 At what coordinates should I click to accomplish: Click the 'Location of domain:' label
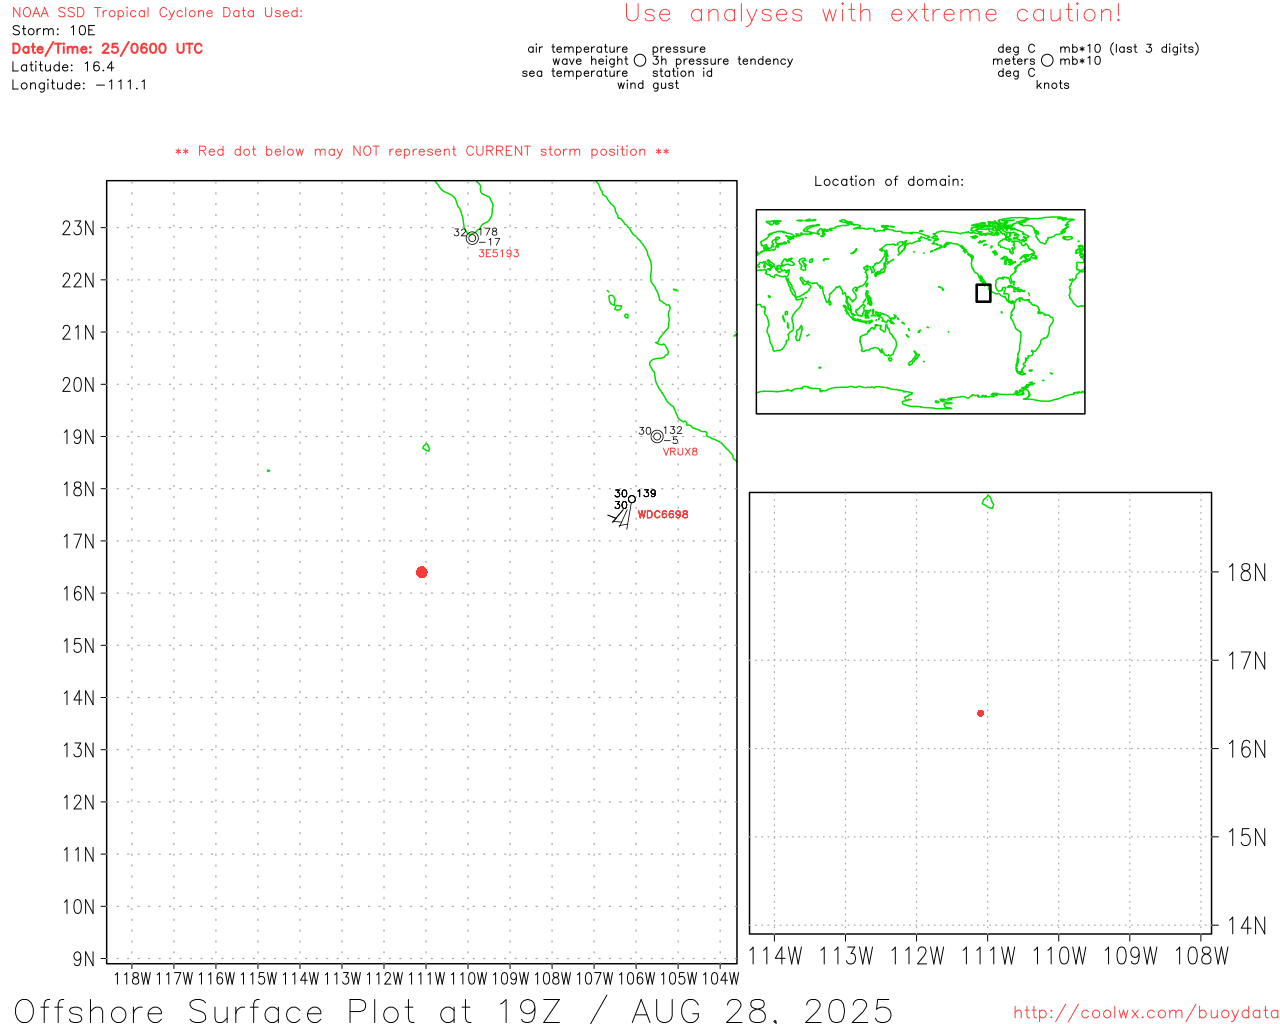coord(889,181)
